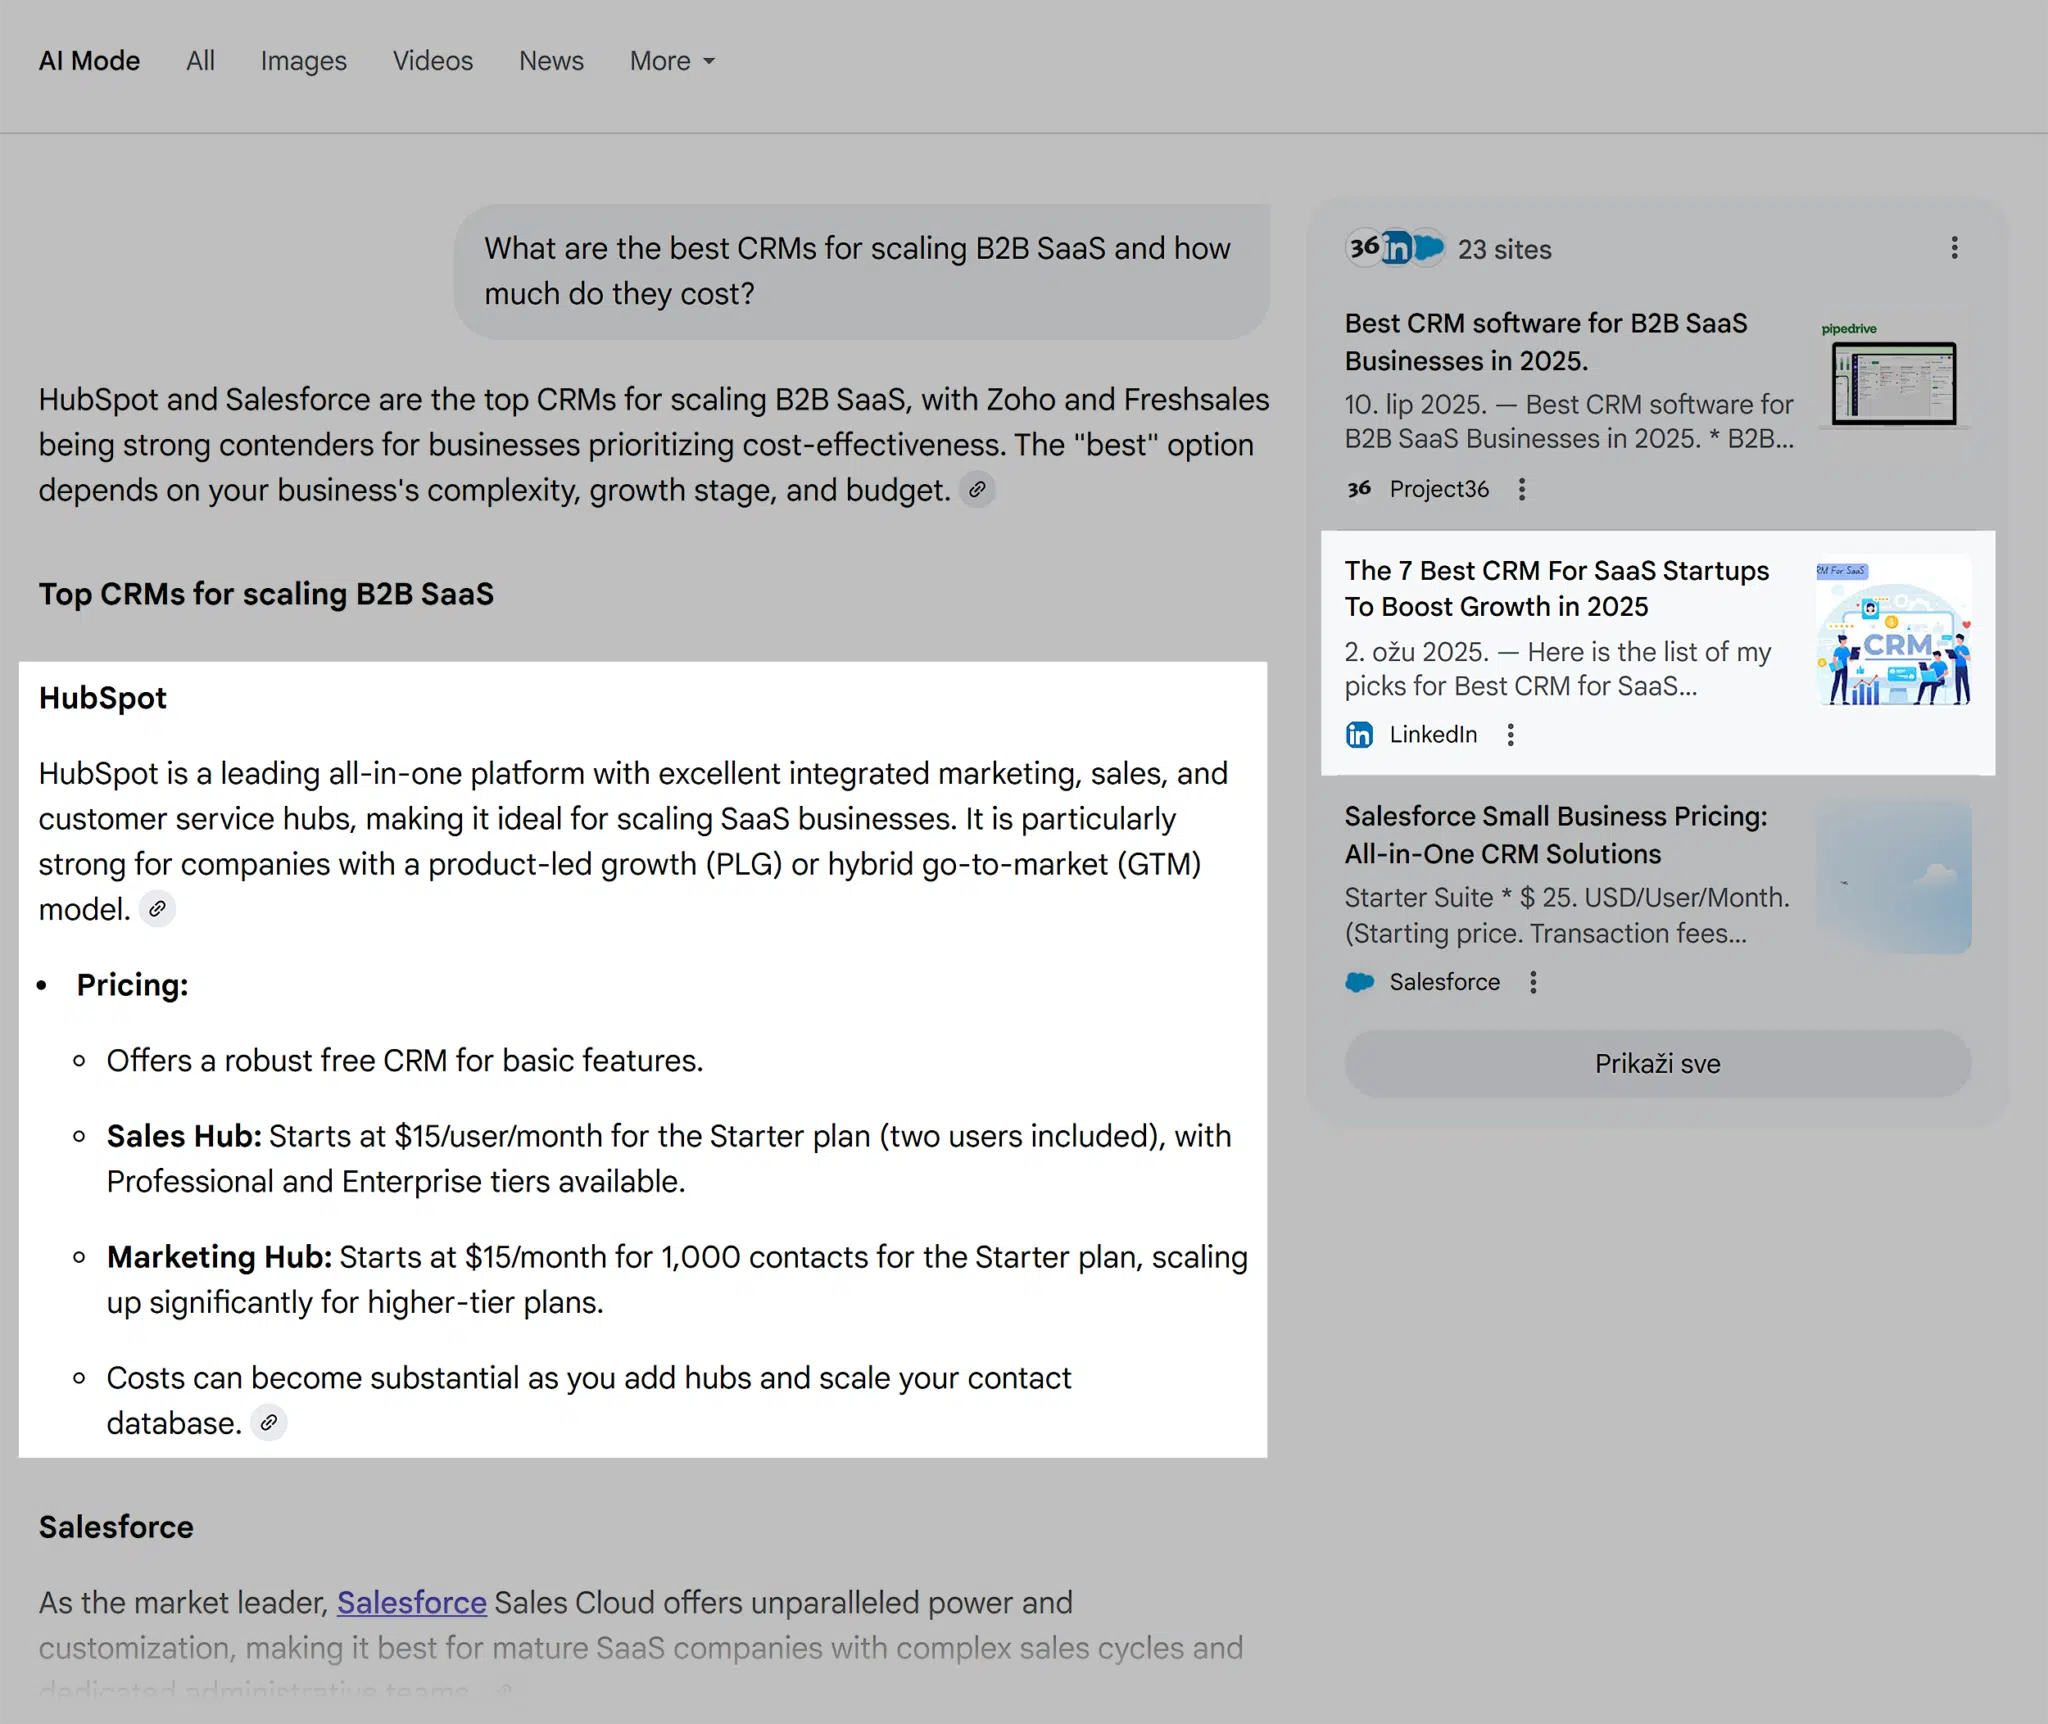
Task: Click the 'Project36' source name
Action: click(1439, 489)
